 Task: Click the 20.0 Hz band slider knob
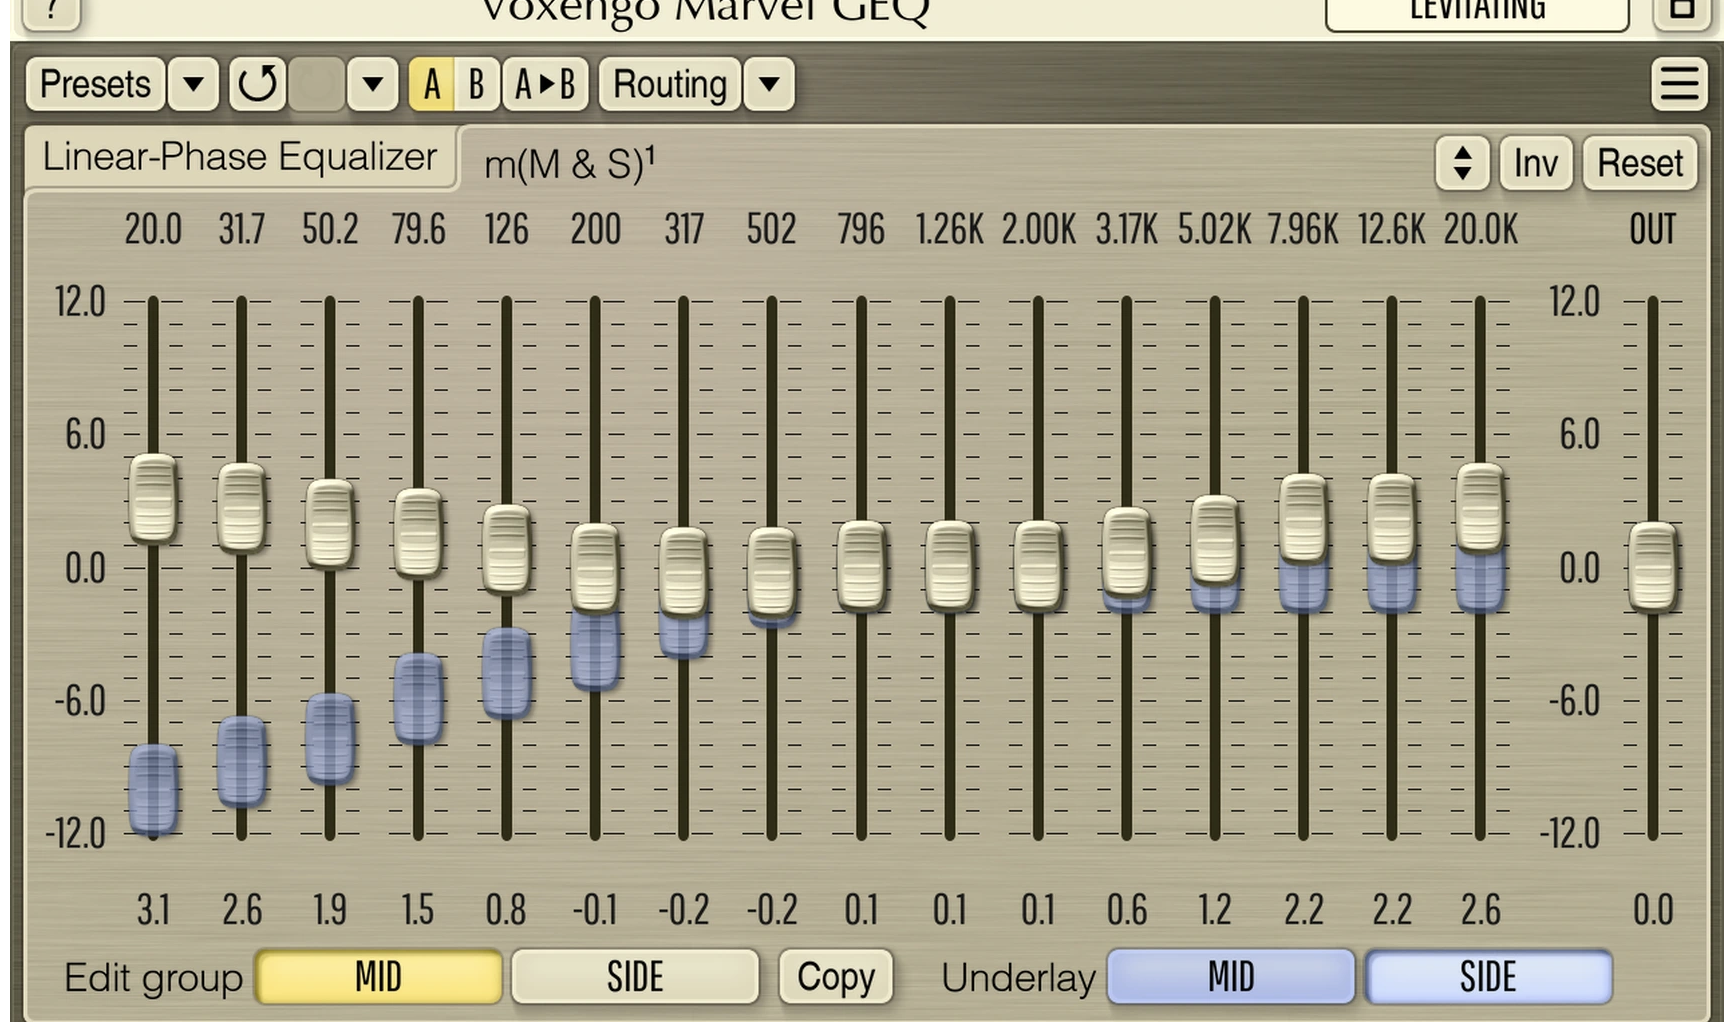pos(153,499)
